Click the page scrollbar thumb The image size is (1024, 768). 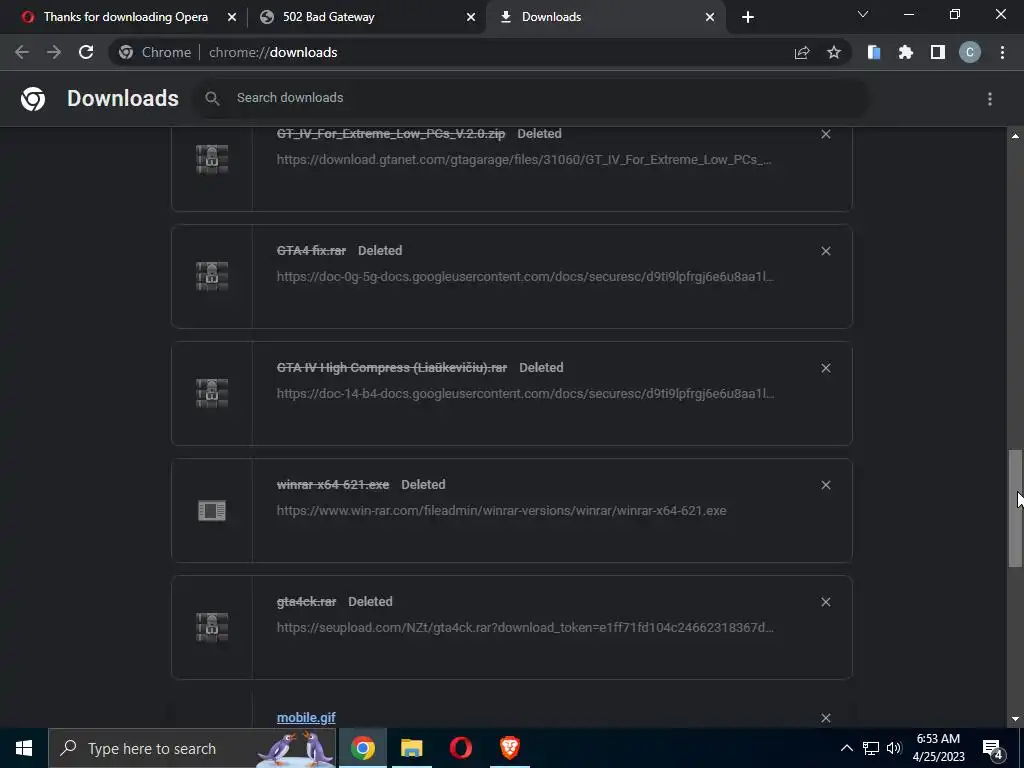1015,508
